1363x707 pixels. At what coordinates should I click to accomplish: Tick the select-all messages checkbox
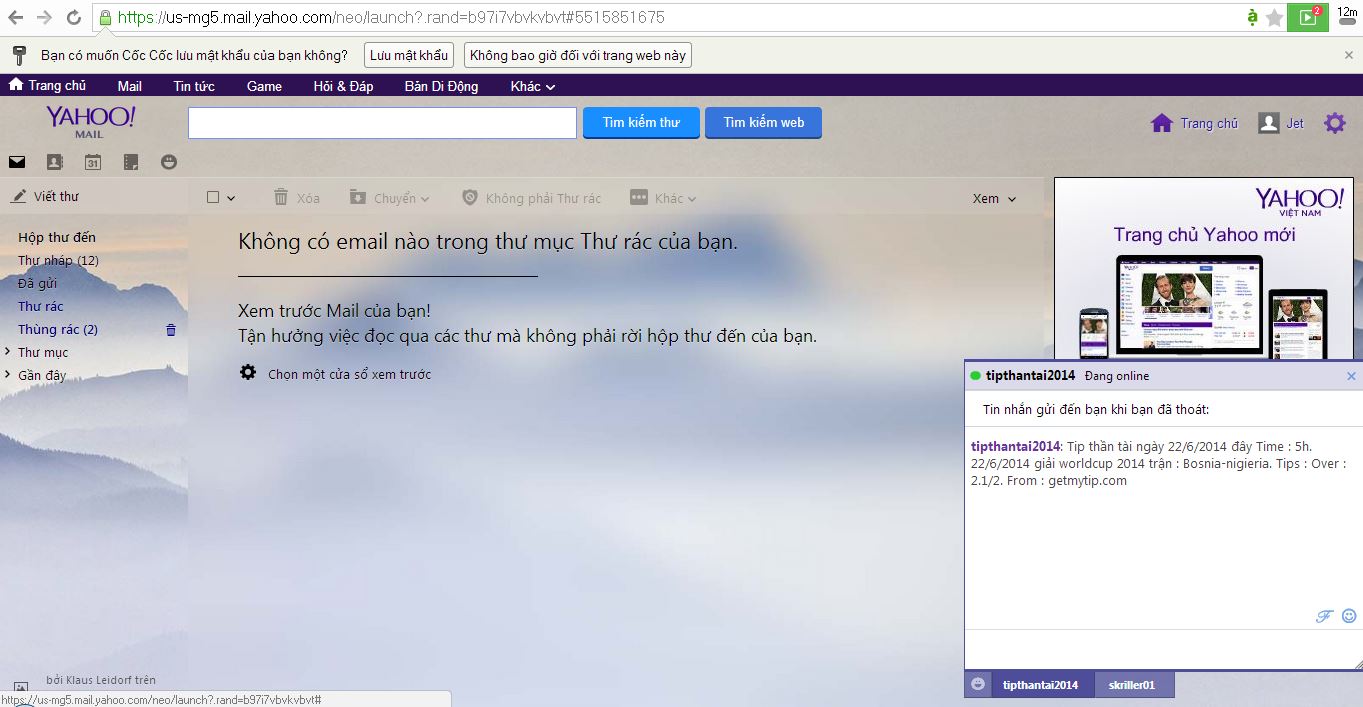click(213, 198)
